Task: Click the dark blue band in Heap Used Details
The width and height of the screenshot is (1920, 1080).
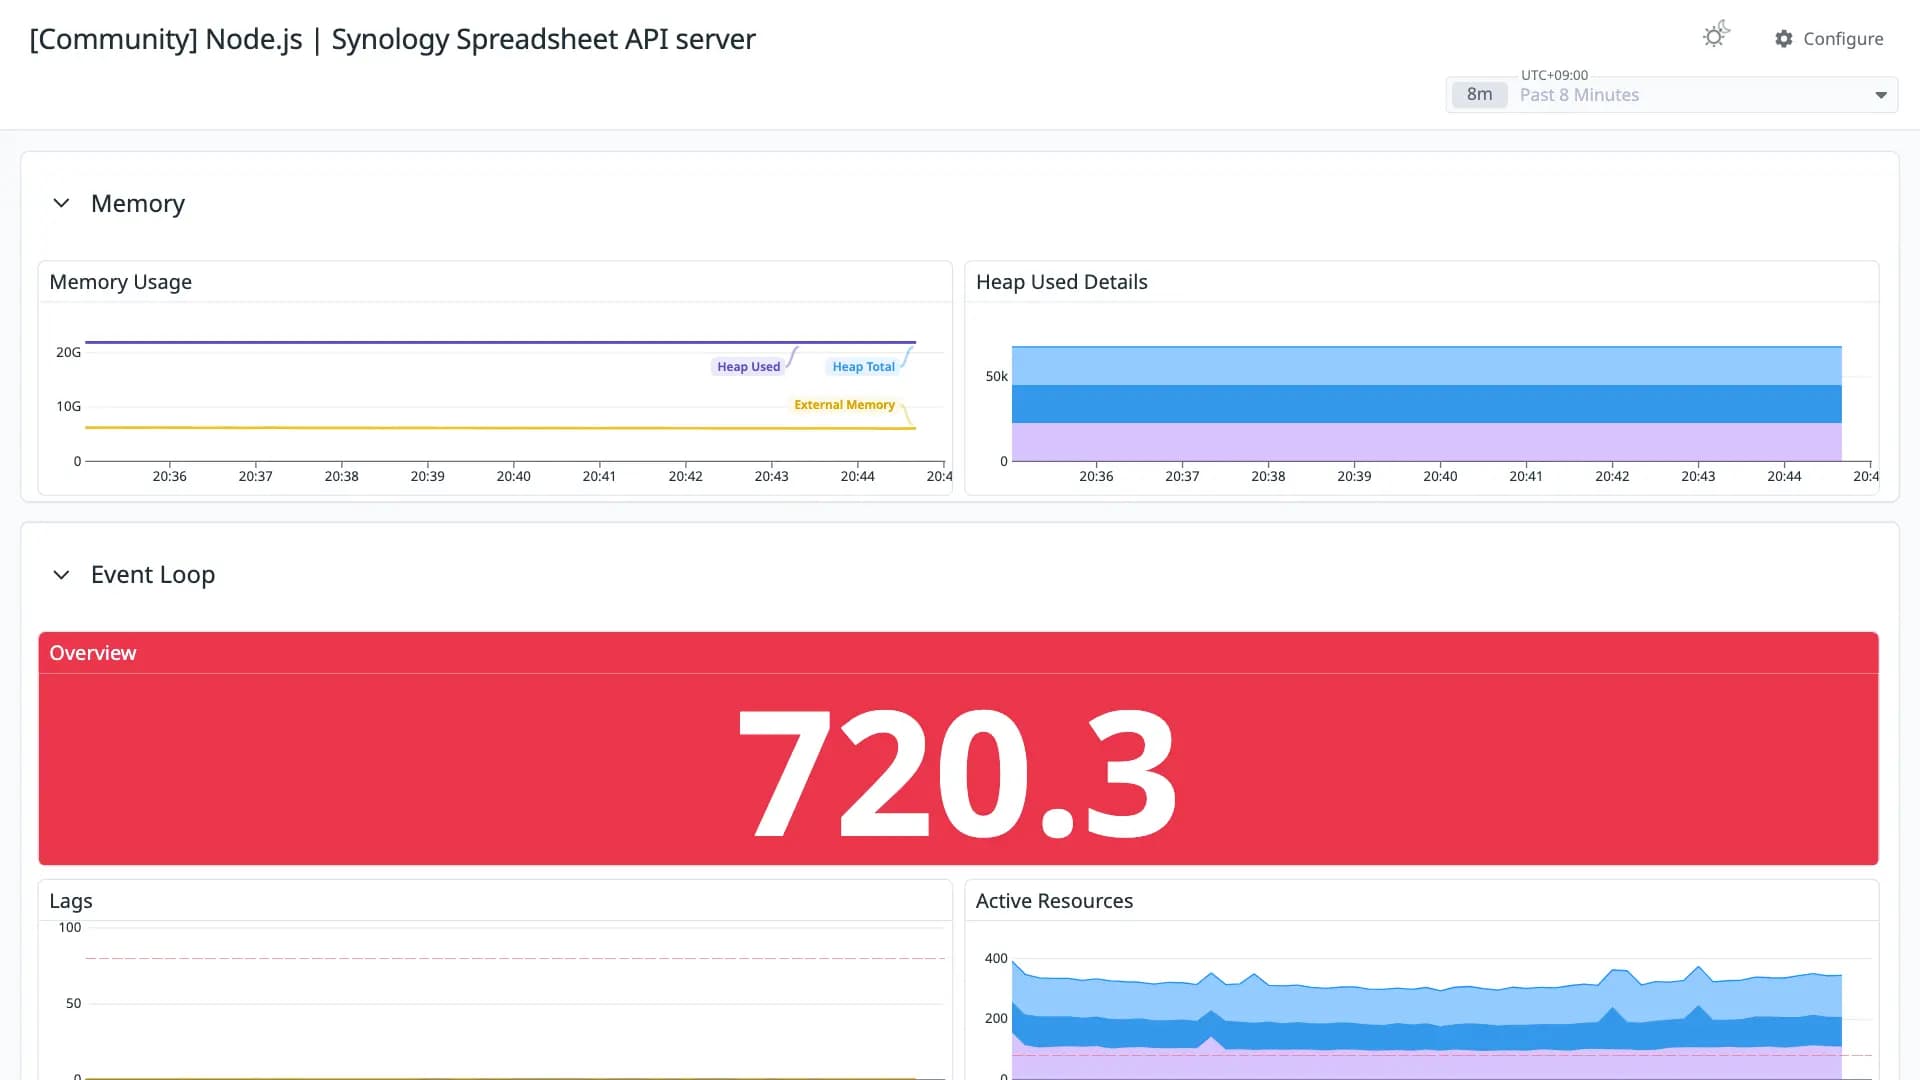Action: [1426, 404]
